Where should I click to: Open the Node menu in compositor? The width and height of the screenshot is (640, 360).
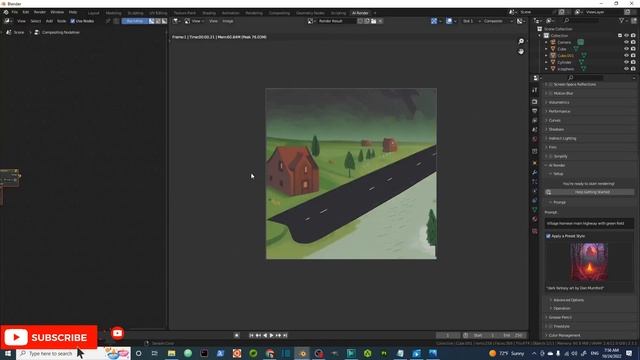(61, 21)
